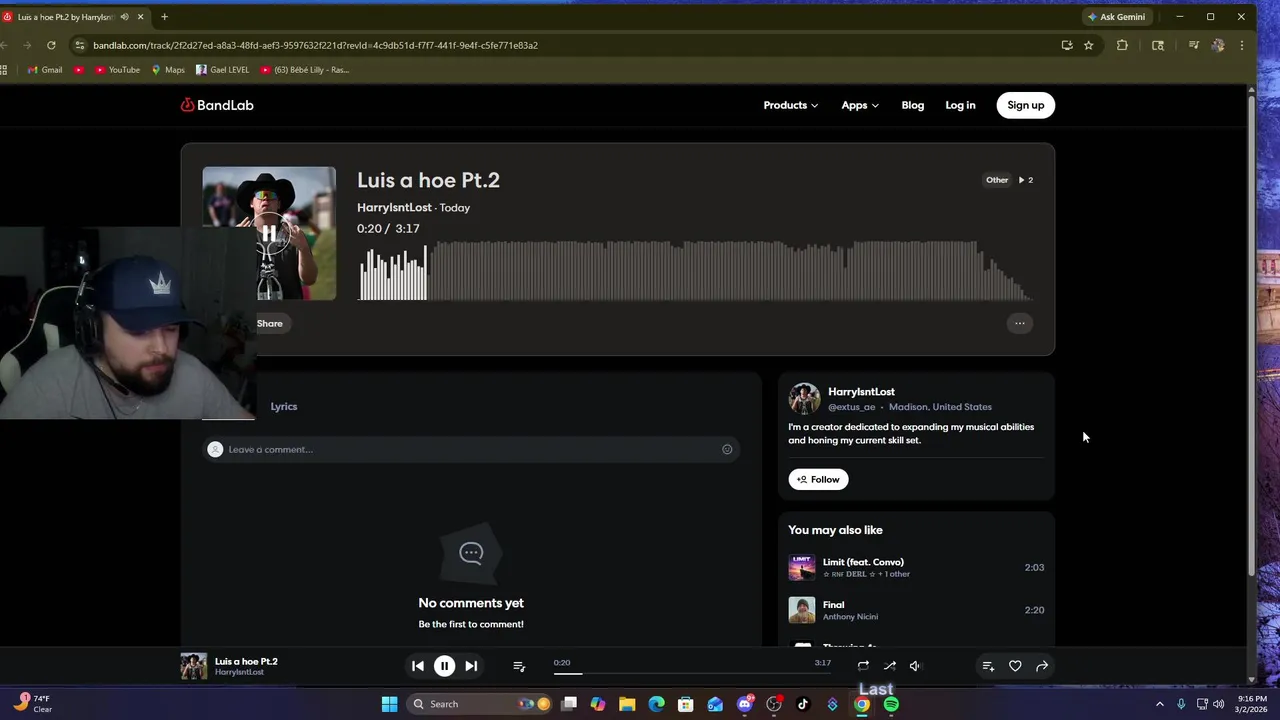Open the play queue icon

click(519, 666)
